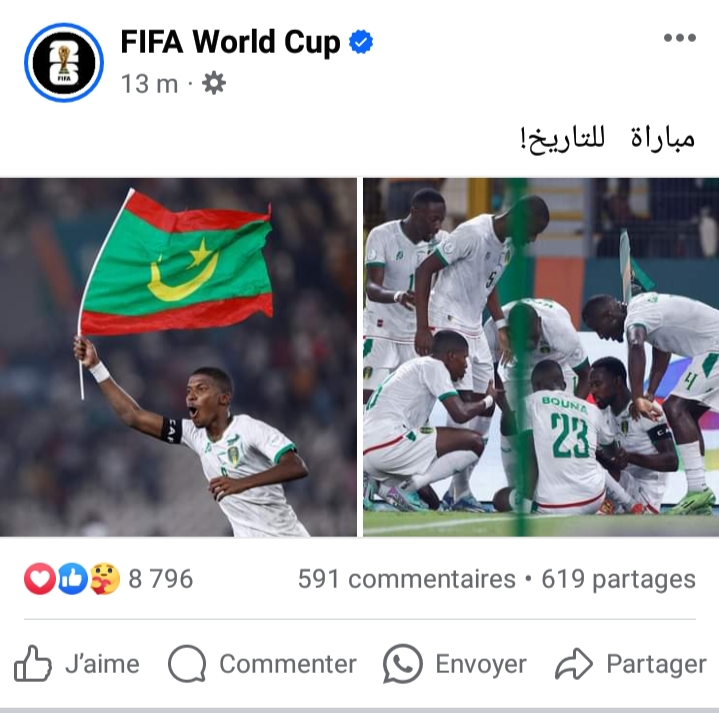Click the blue thumbs-up reaction icon
The image size is (719, 713).
[72, 579]
